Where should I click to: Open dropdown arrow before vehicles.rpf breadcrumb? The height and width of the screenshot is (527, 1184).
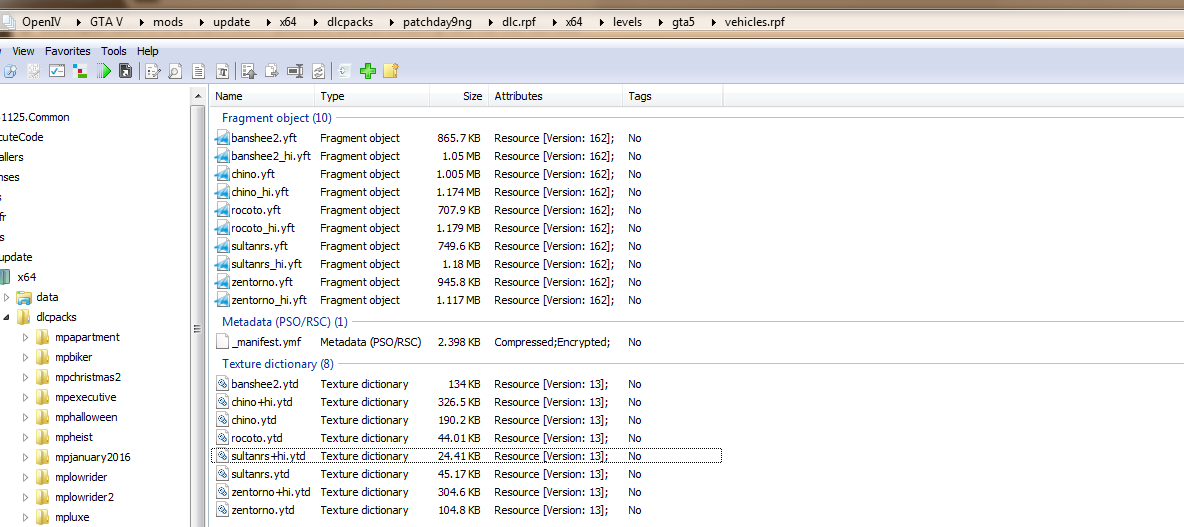pyautogui.click(x=714, y=22)
